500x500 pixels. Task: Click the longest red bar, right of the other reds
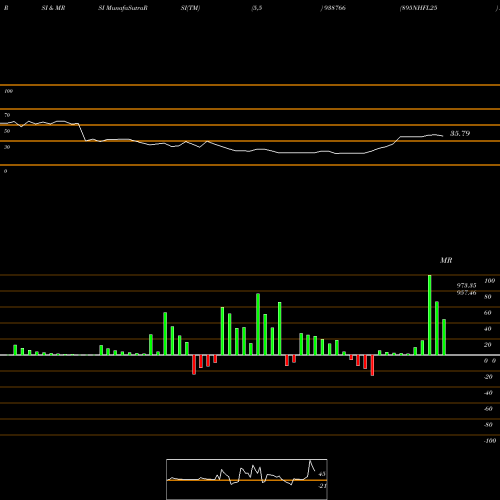click(x=372, y=365)
